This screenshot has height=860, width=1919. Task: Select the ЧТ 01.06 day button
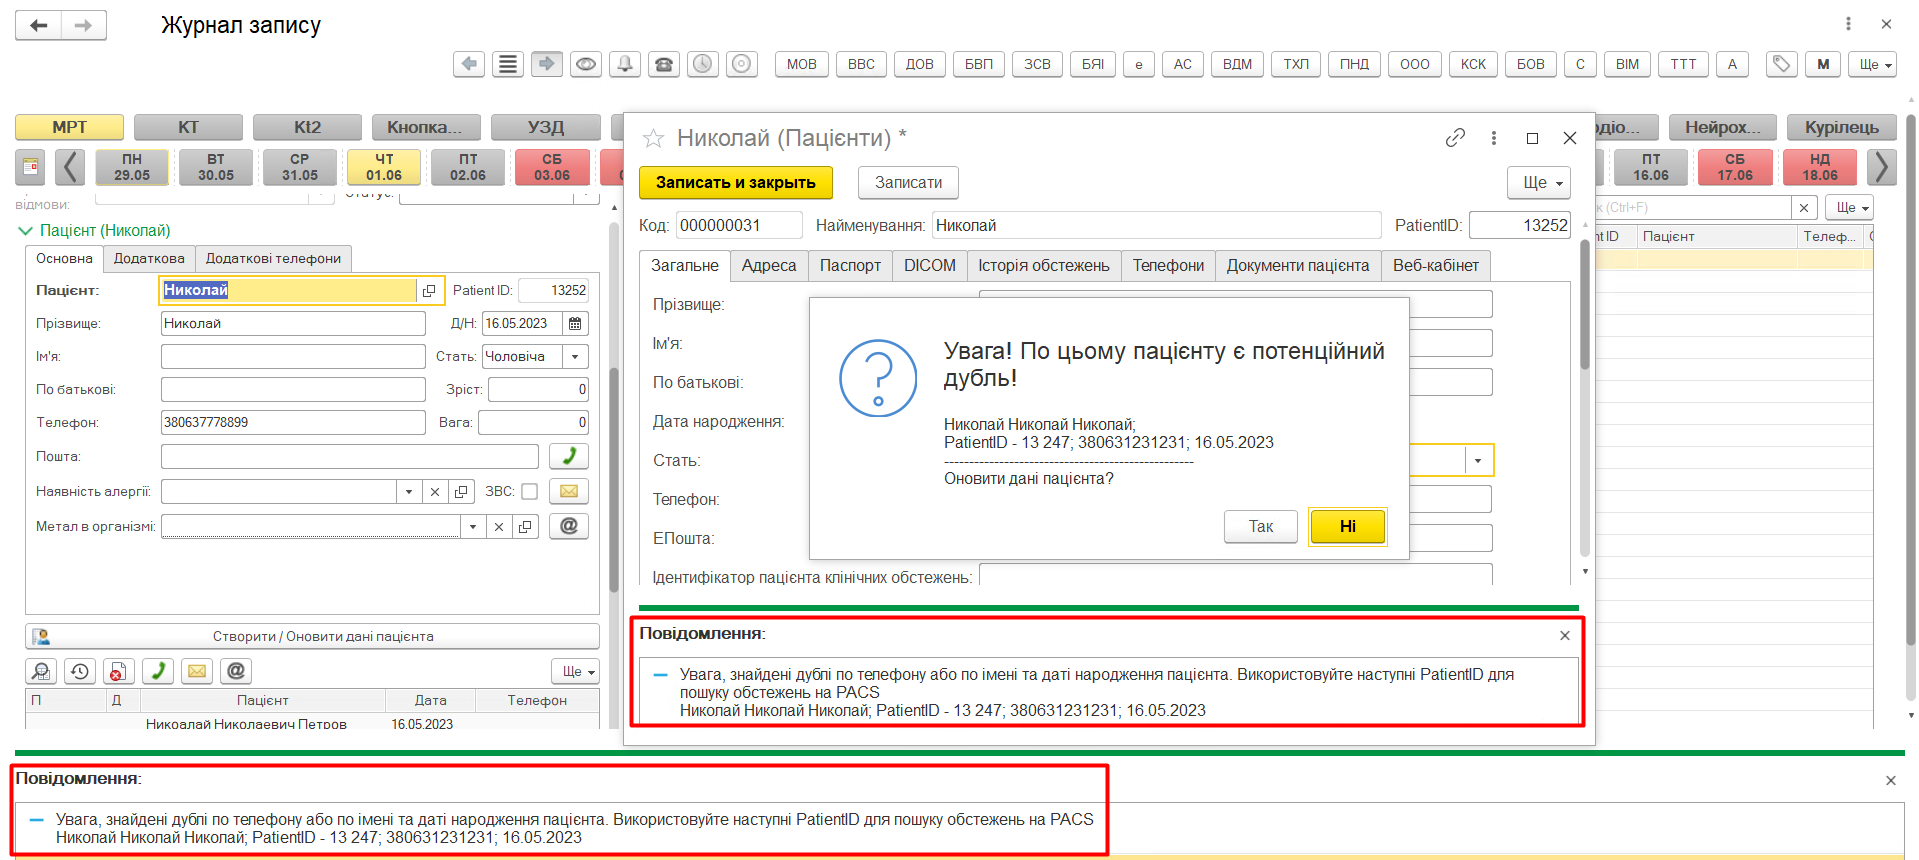(384, 167)
